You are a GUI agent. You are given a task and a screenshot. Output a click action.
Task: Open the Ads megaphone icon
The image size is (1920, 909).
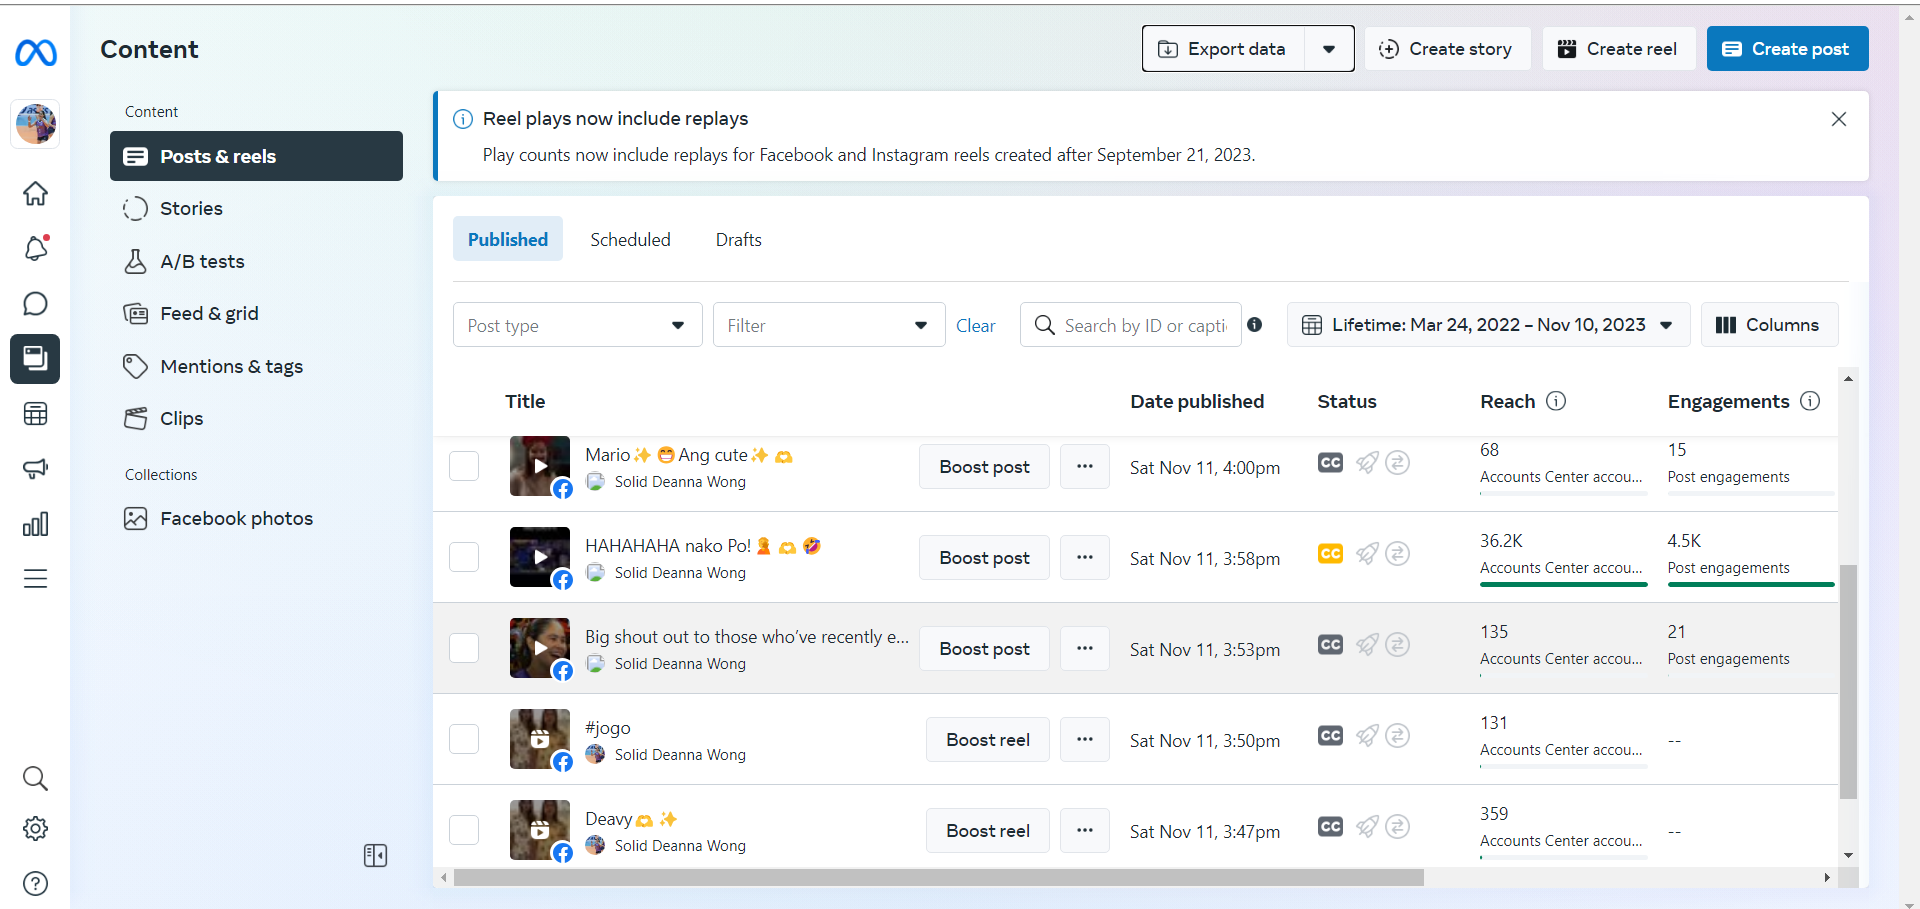pos(35,469)
